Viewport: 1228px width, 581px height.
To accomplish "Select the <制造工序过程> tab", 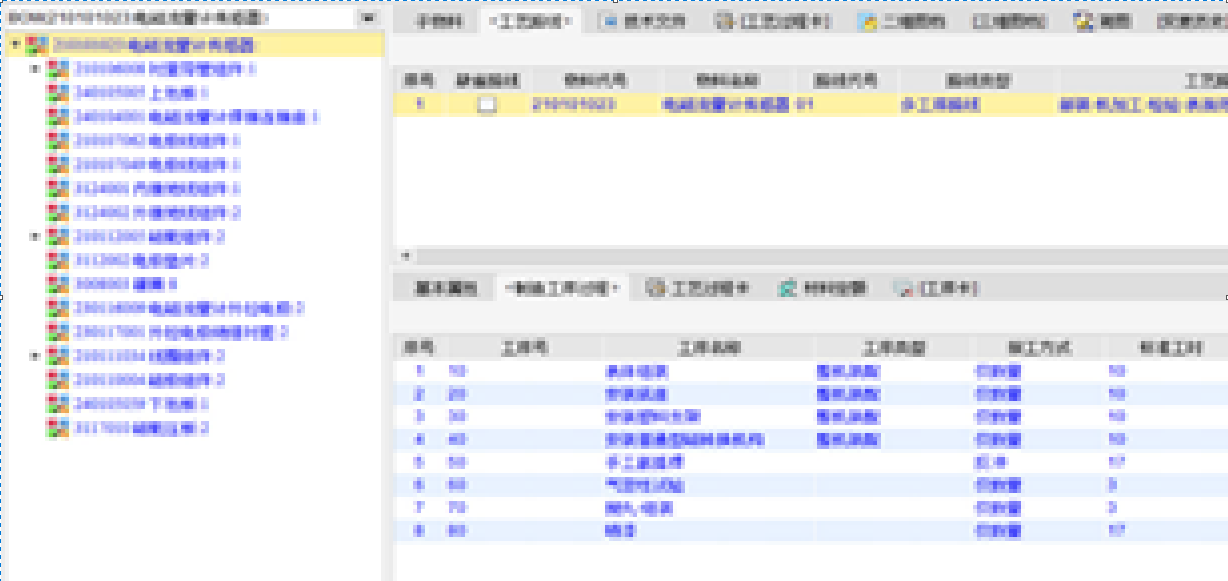I will pyautogui.click(x=563, y=288).
